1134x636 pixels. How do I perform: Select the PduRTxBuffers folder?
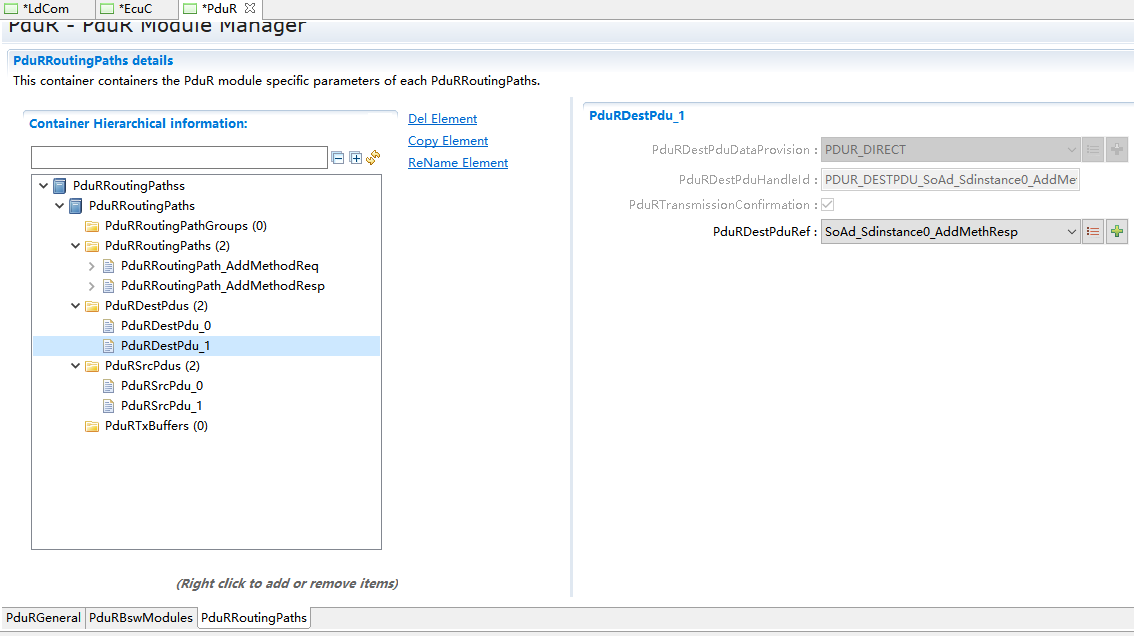[x=156, y=426]
